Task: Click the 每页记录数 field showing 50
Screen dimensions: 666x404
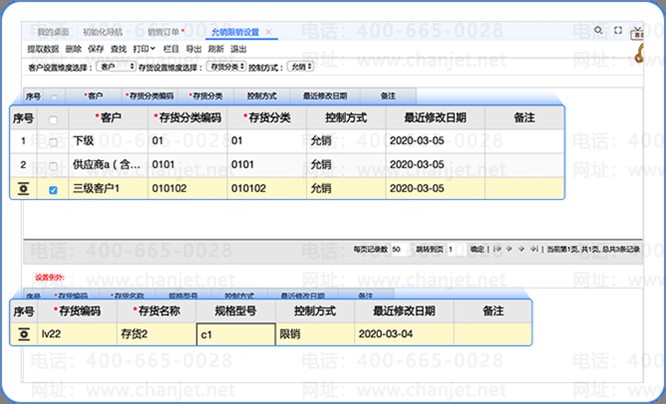Action: [399, 249]
